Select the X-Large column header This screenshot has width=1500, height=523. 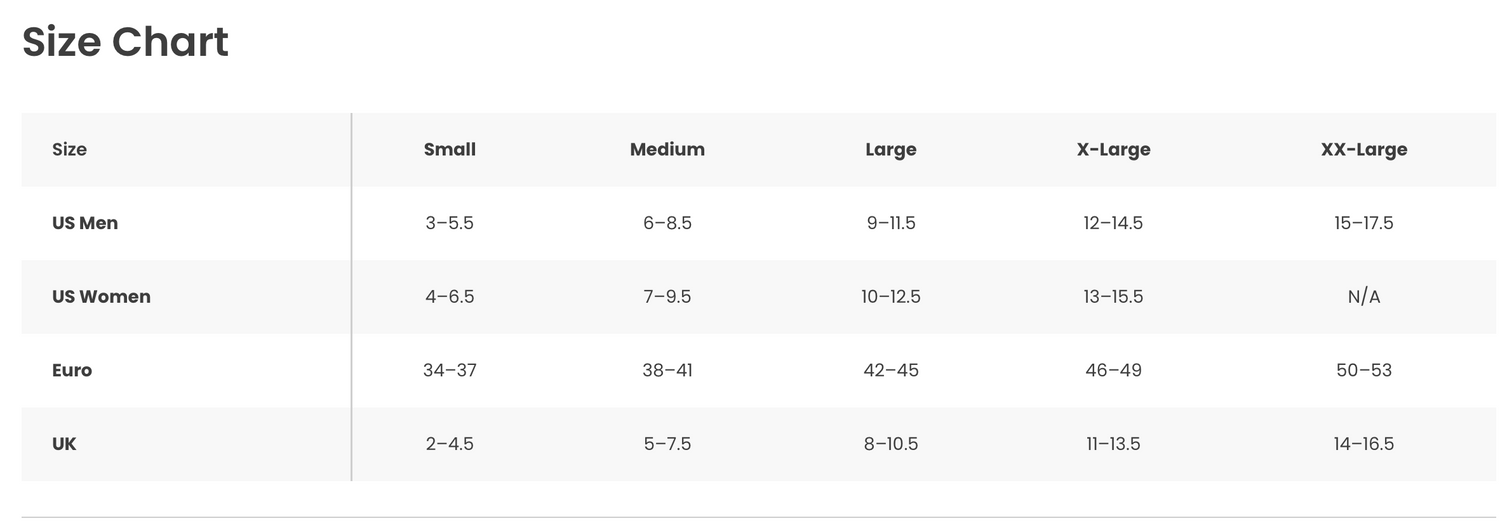click(x=1113, y=150)
